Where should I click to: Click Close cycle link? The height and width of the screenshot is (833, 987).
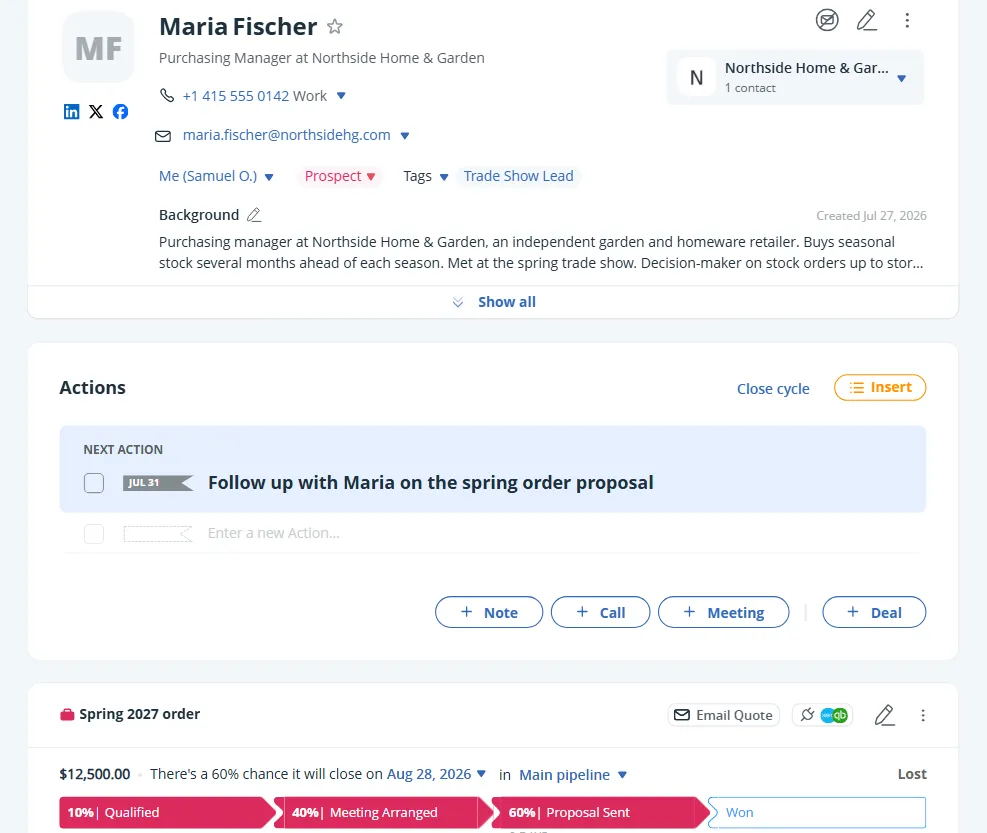tap(773, 388)
